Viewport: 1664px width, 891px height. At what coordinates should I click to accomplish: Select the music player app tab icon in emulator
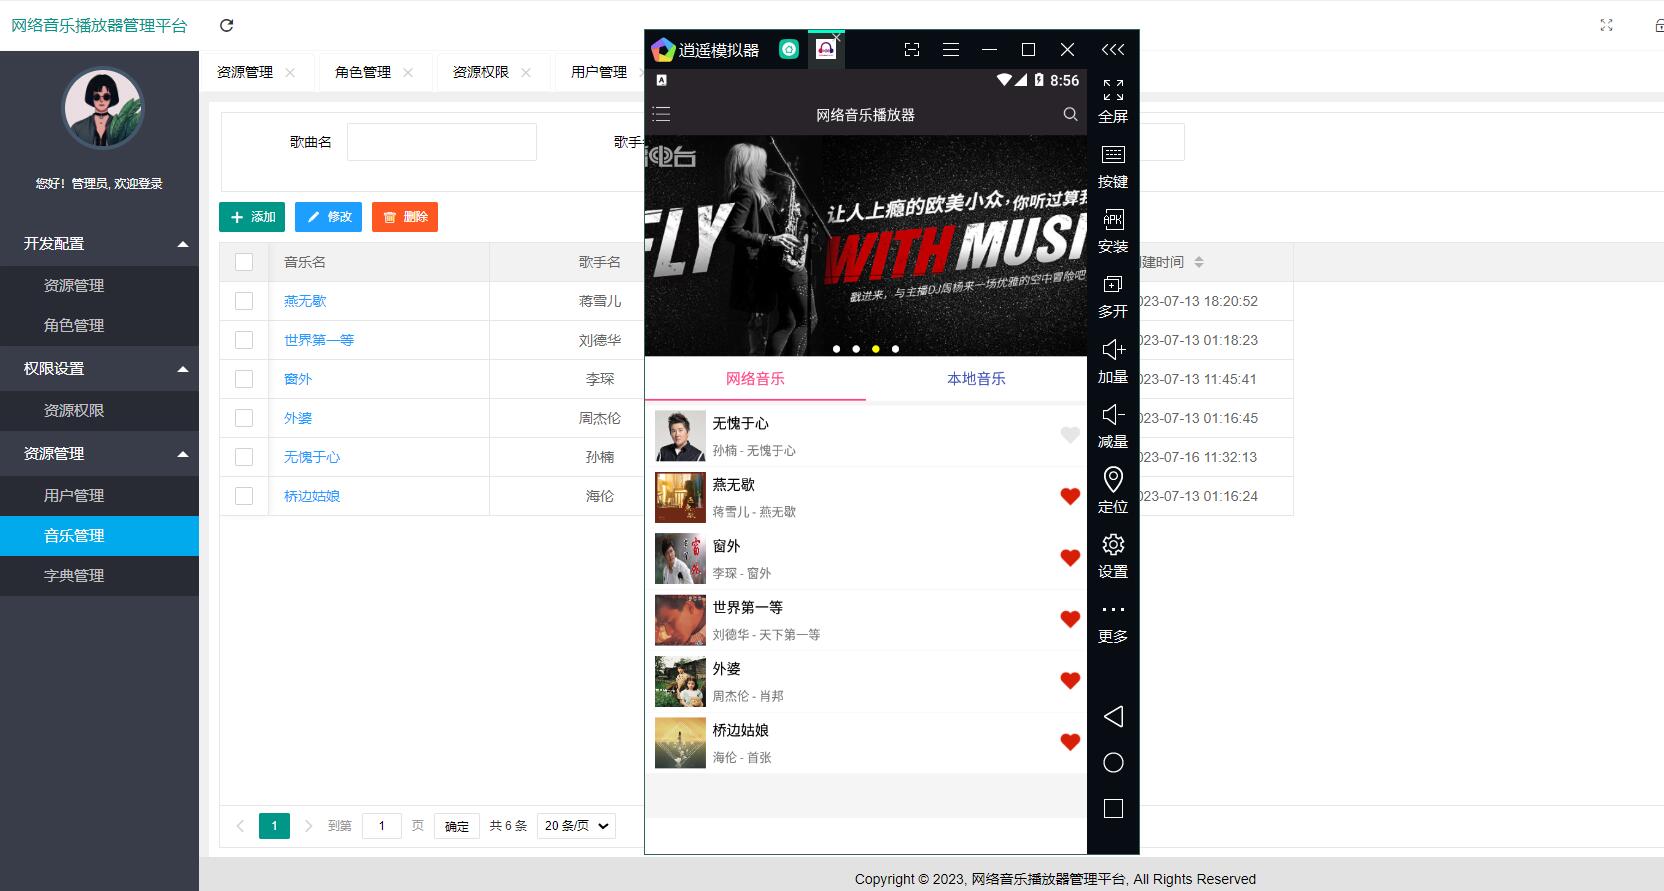[x=826, y=49]
